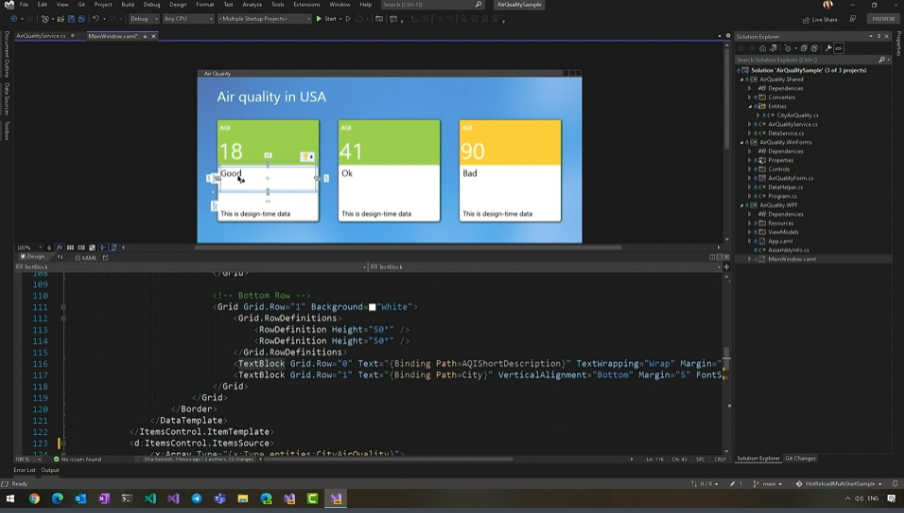The height and width of the screenshot is (513, 904).
Task: Collapse the AirQuality.WinForms project node
Action: point(744,142)
